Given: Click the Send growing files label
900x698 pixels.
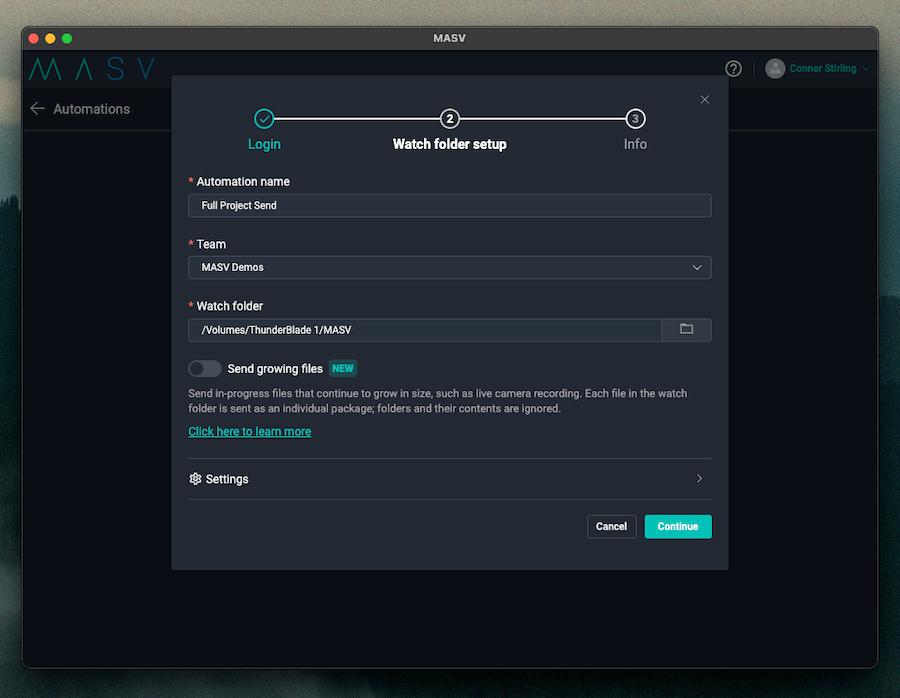Looking at the screenshot, I should pos(275,369).
